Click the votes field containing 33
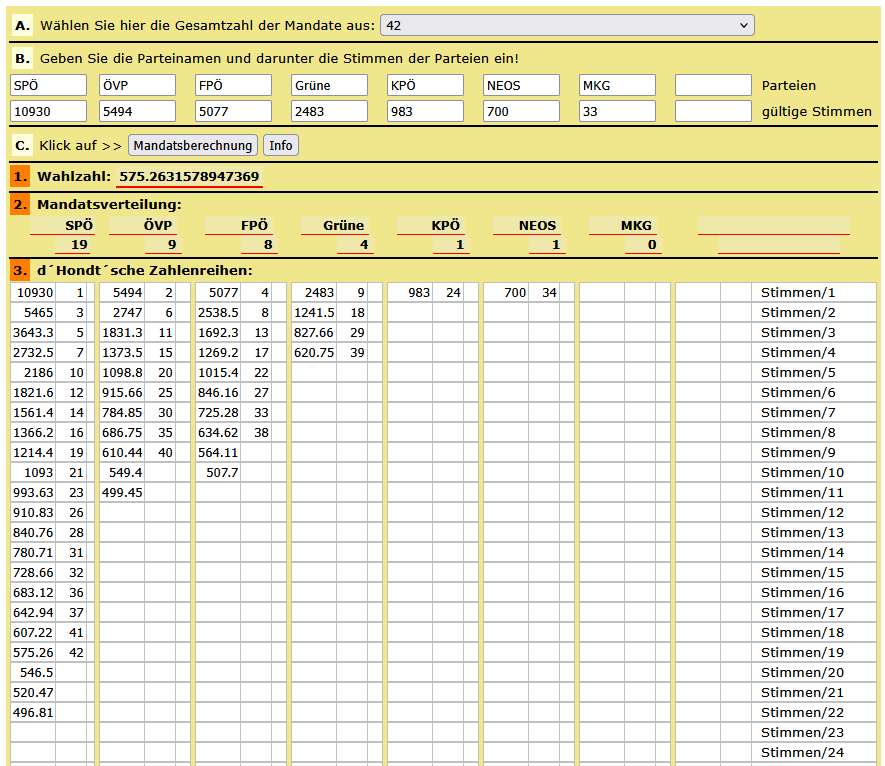 tap(617, 112)
